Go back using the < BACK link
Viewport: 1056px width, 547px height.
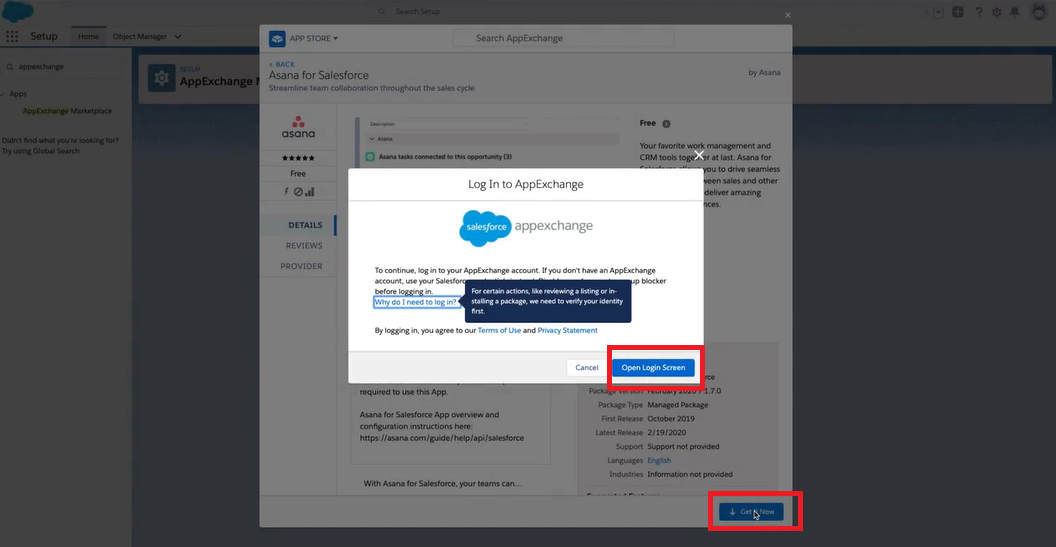click(x=282, y=64)
